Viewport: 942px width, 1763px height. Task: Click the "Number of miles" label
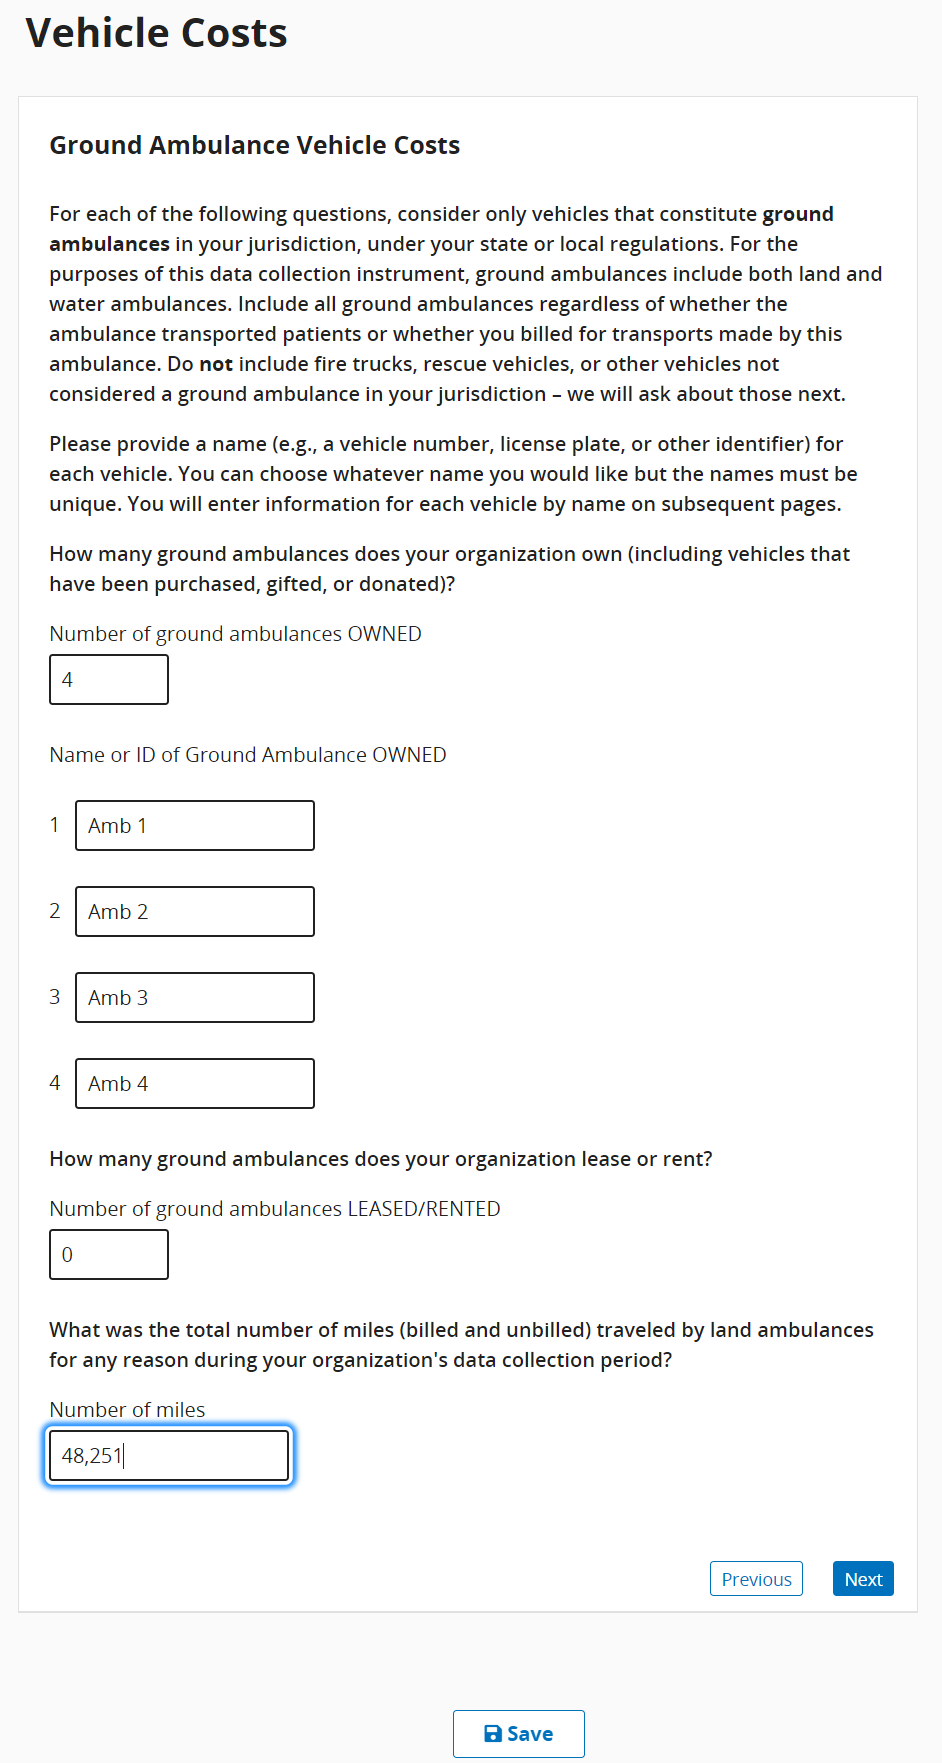(127, 1410)
